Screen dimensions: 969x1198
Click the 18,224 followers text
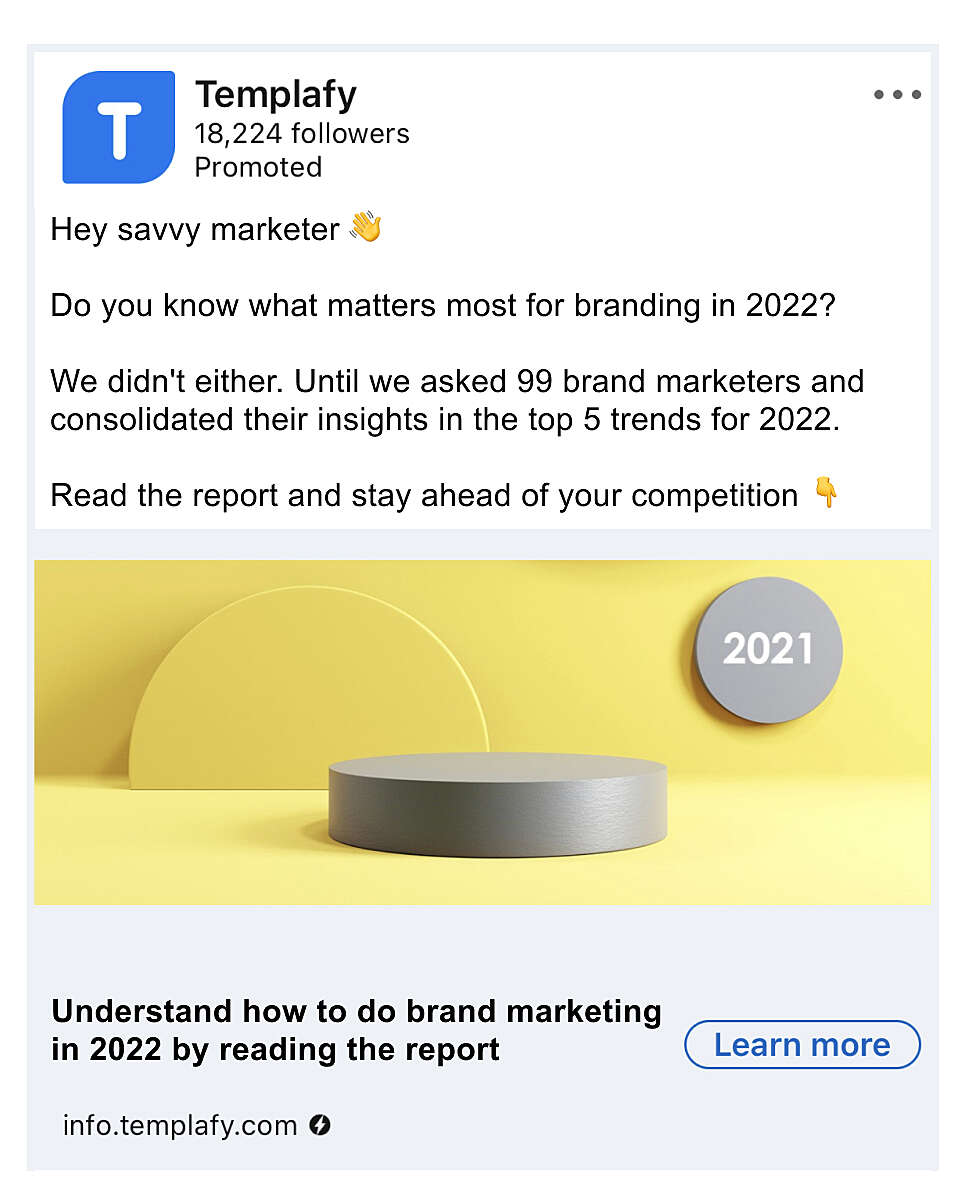pyautogui.click(x=302, y=134)
